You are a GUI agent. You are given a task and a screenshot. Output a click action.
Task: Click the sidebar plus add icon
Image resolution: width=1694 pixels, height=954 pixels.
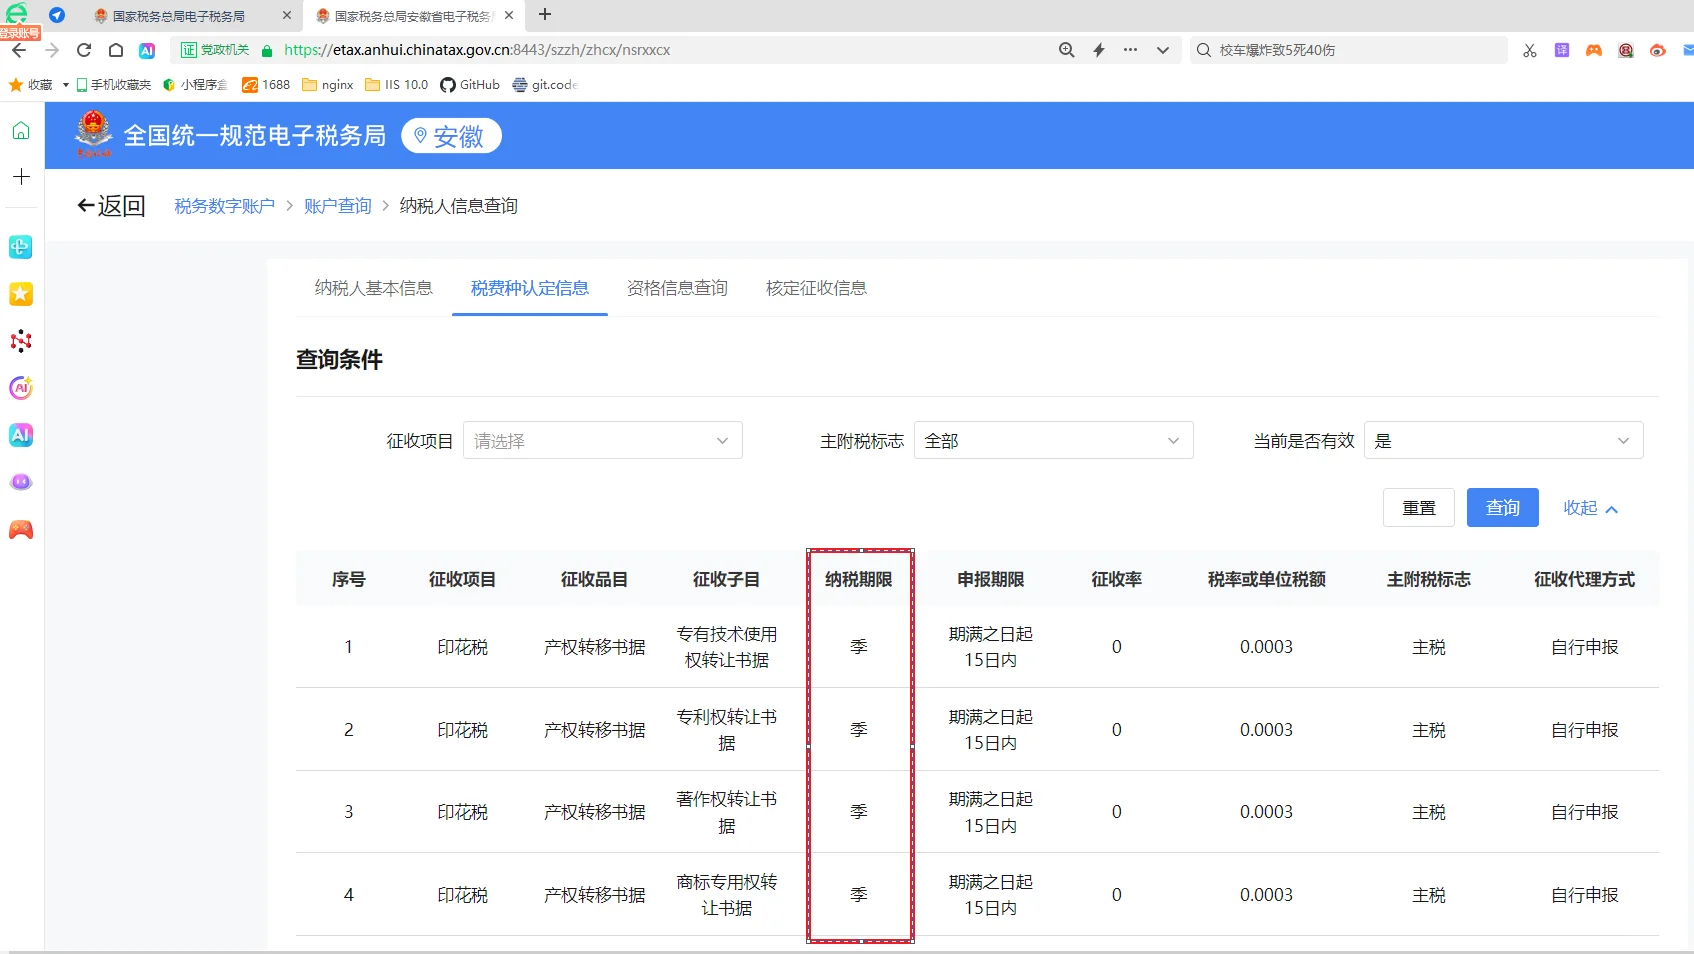[21, 177]
